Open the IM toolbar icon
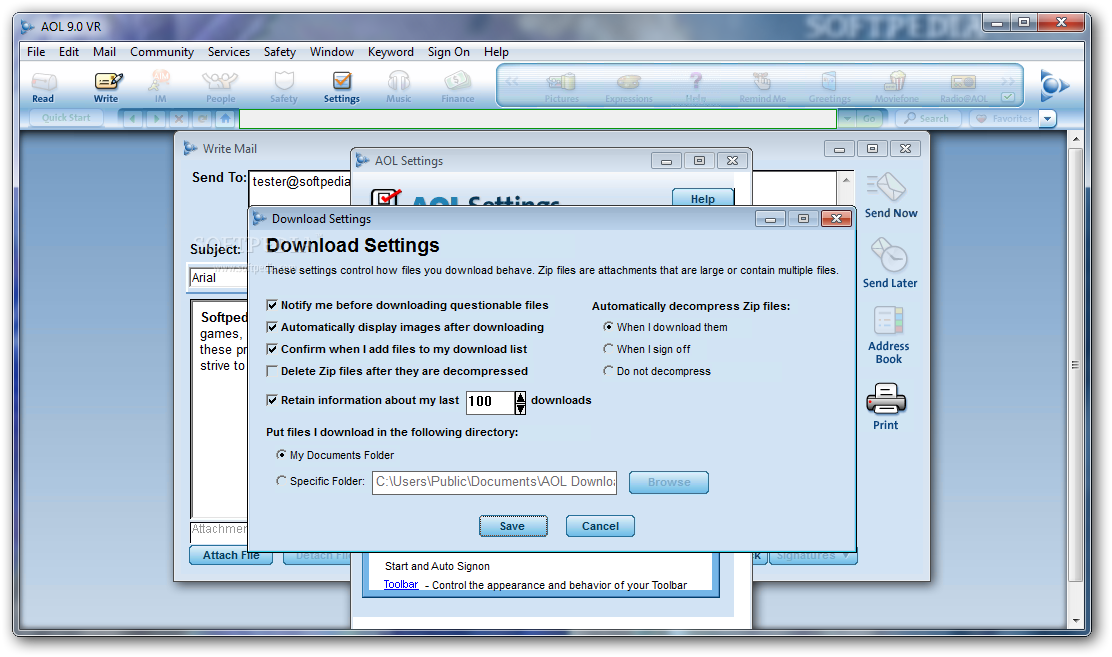This screenshot has height=657, width=1112. [x=160, y=87]
